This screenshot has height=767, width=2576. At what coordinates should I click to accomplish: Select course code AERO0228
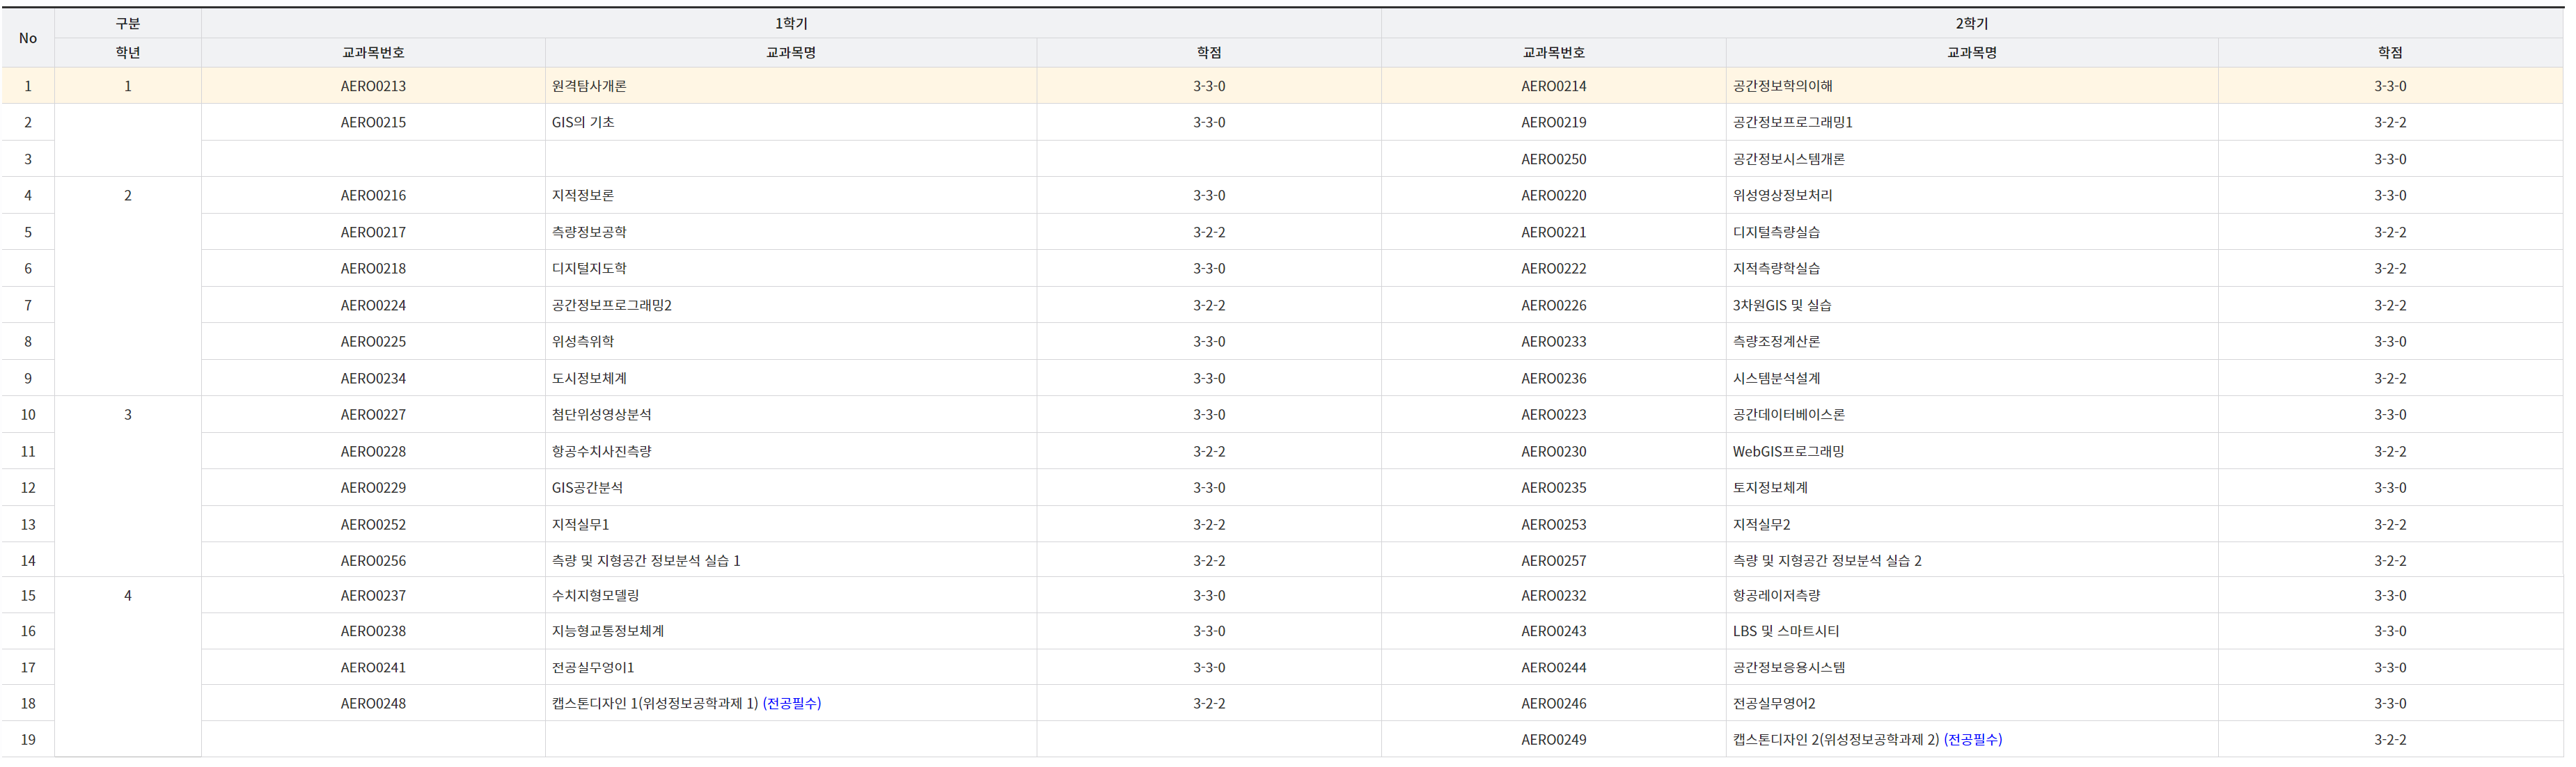[x=373, y=451]
